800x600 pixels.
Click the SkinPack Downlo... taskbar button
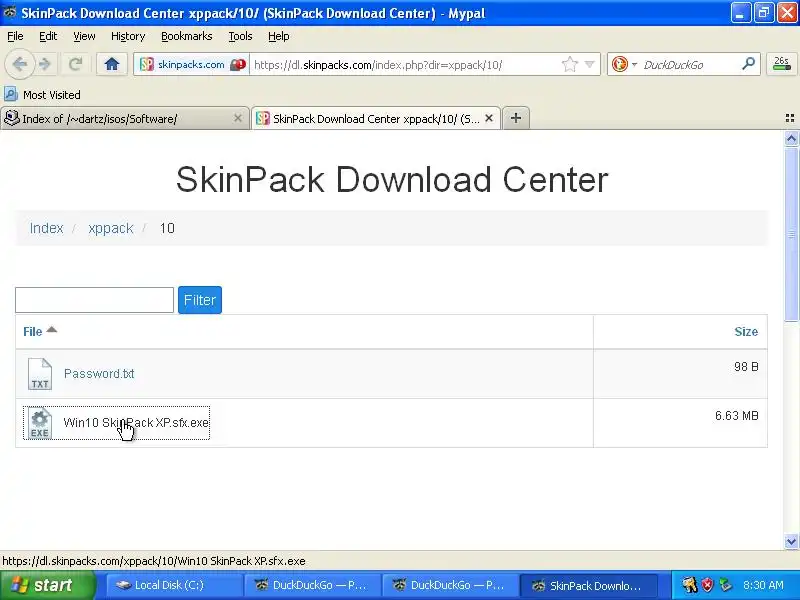pos(587,585)
